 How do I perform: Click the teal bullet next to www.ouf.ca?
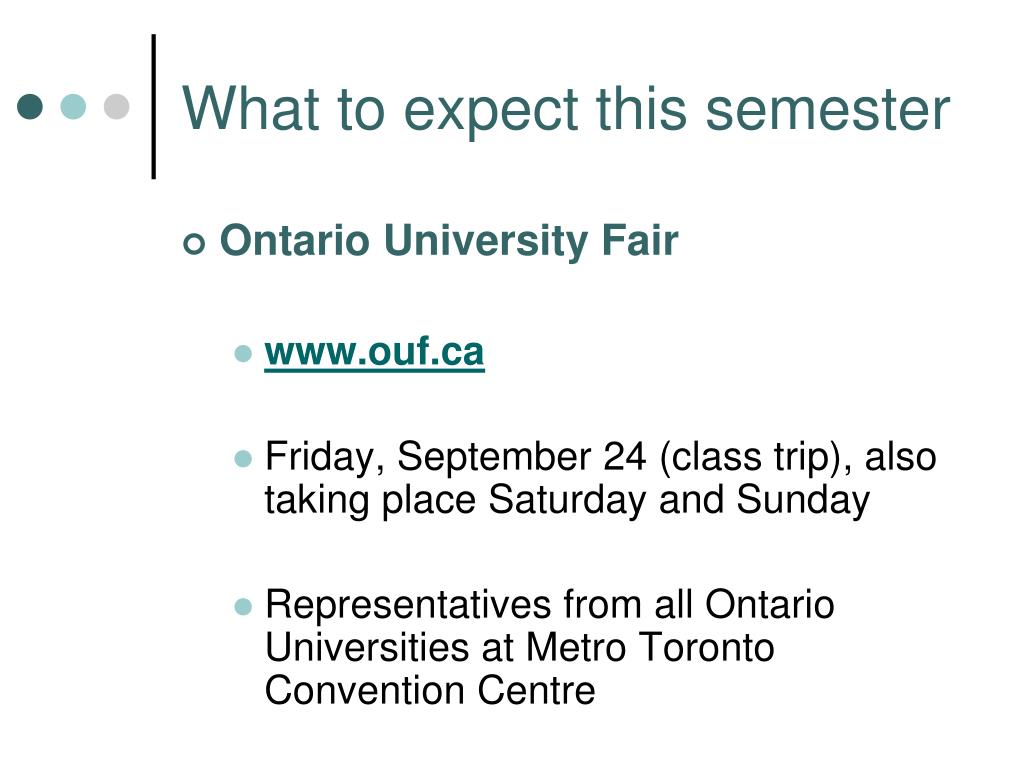tap(243, 354)
